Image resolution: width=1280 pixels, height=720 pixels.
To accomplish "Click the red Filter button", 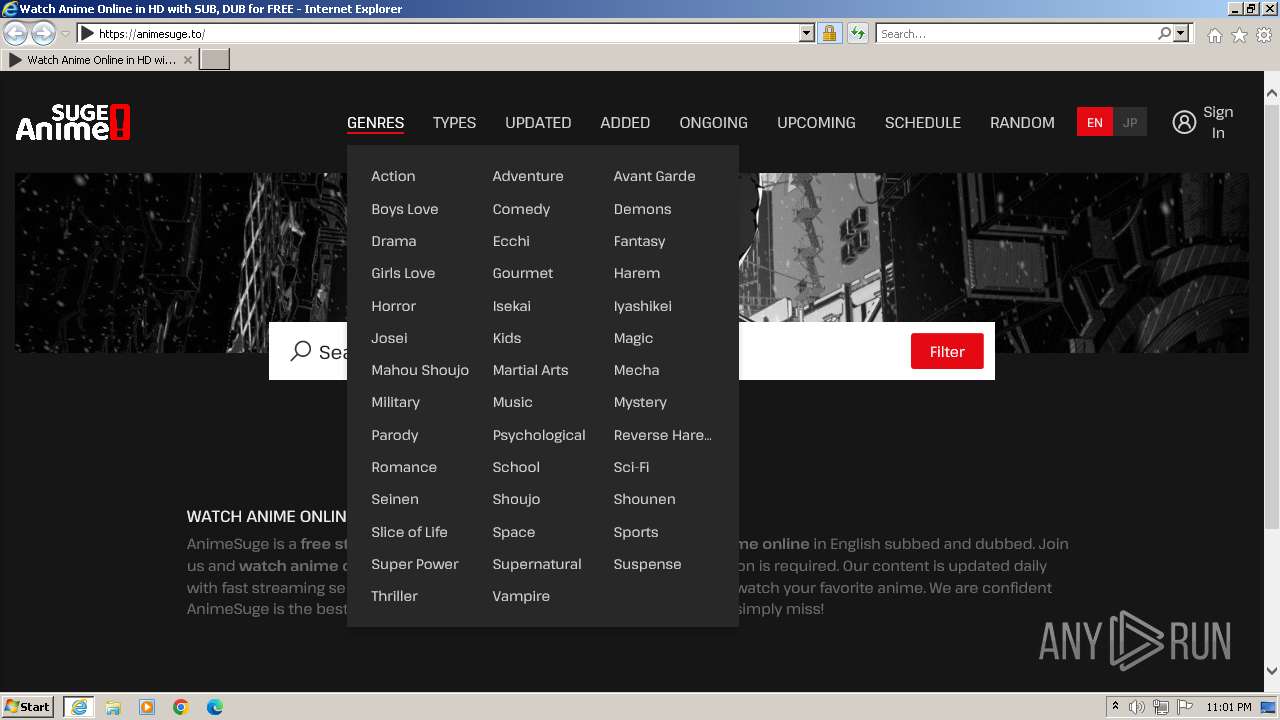I will 947,351.
